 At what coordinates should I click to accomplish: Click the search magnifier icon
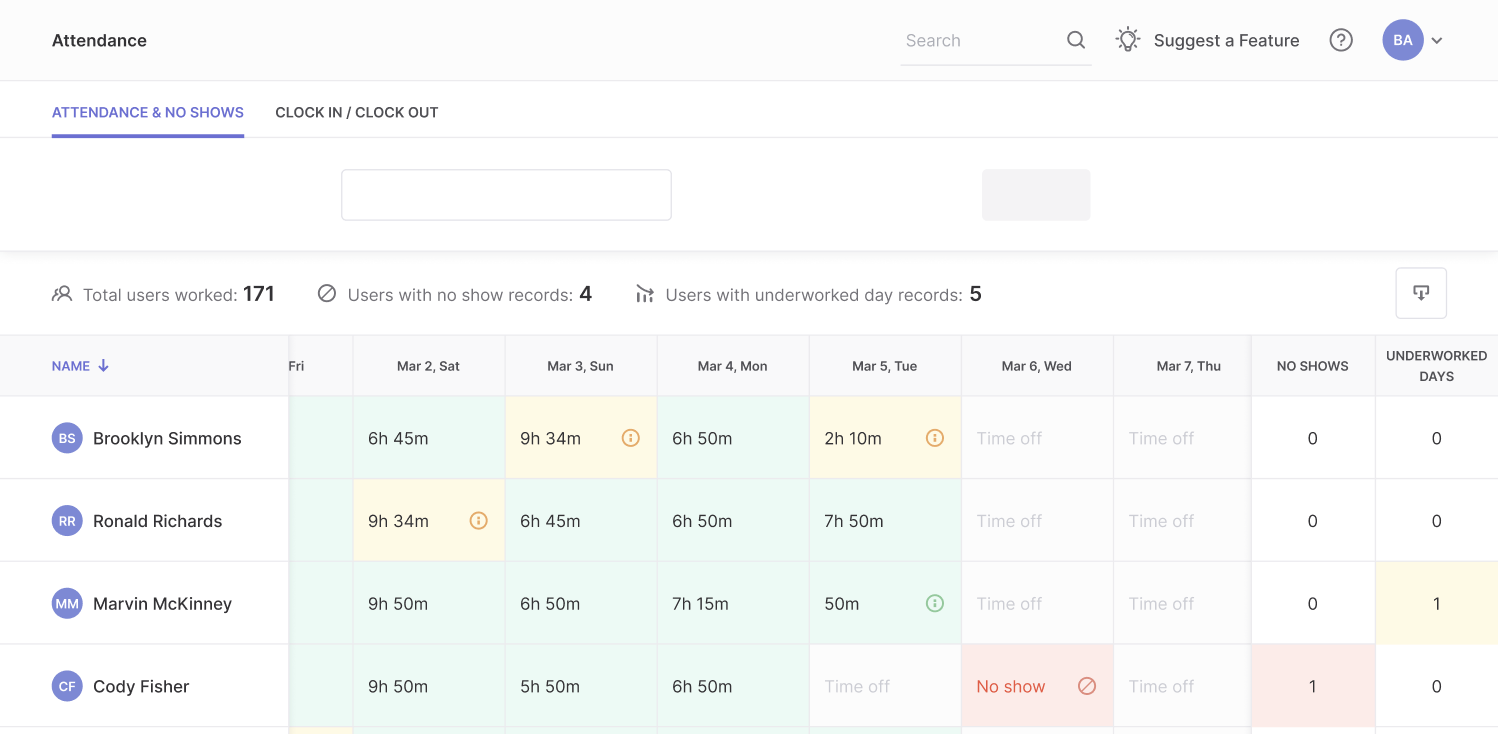click(1075, 40)
